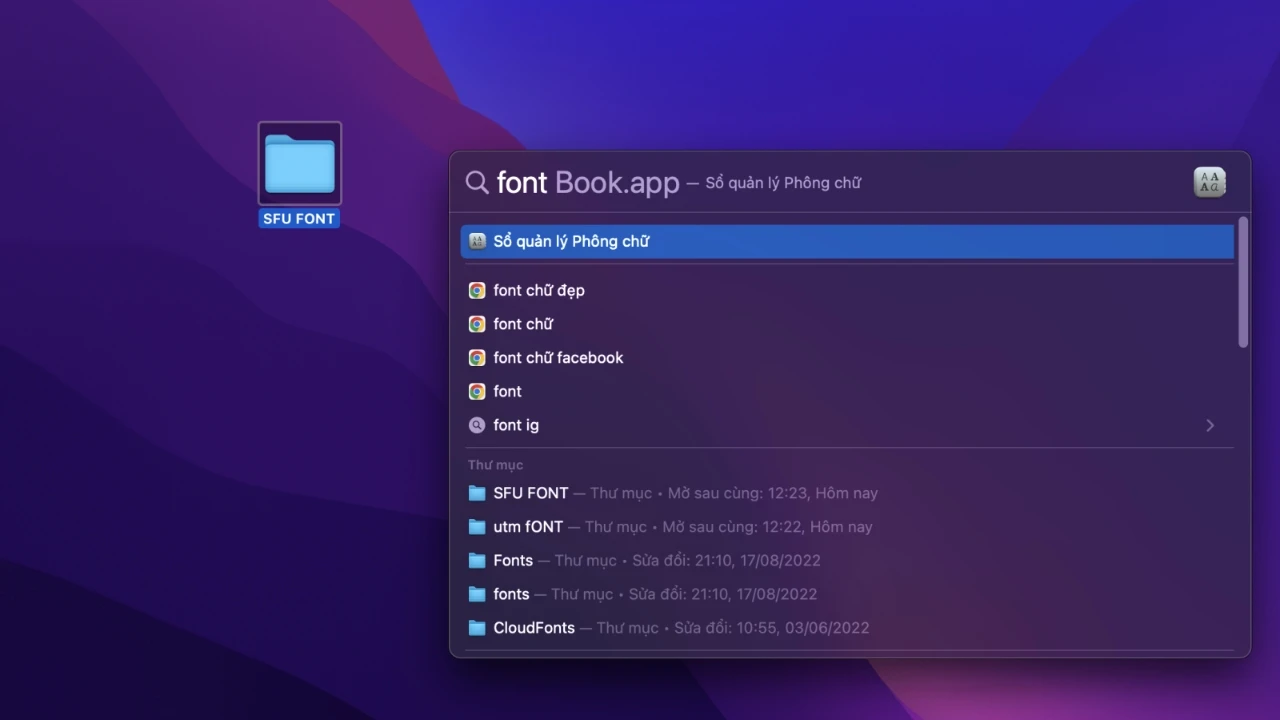1280x720 pixels.
Task: Select the 'SFU FONT' desktop folder label
Action: pyautogui.click(x=299, y=219)
